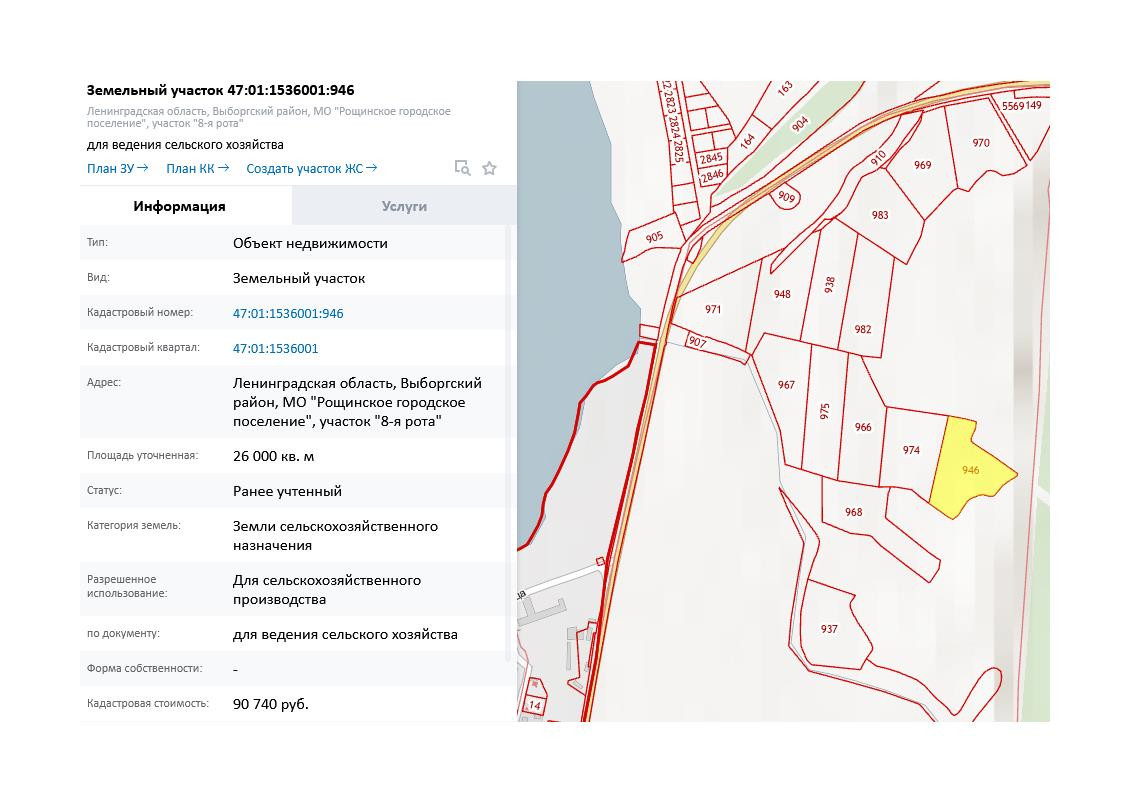
Task: Select parcel 937 on the map
Action: (x=829, y=628)
